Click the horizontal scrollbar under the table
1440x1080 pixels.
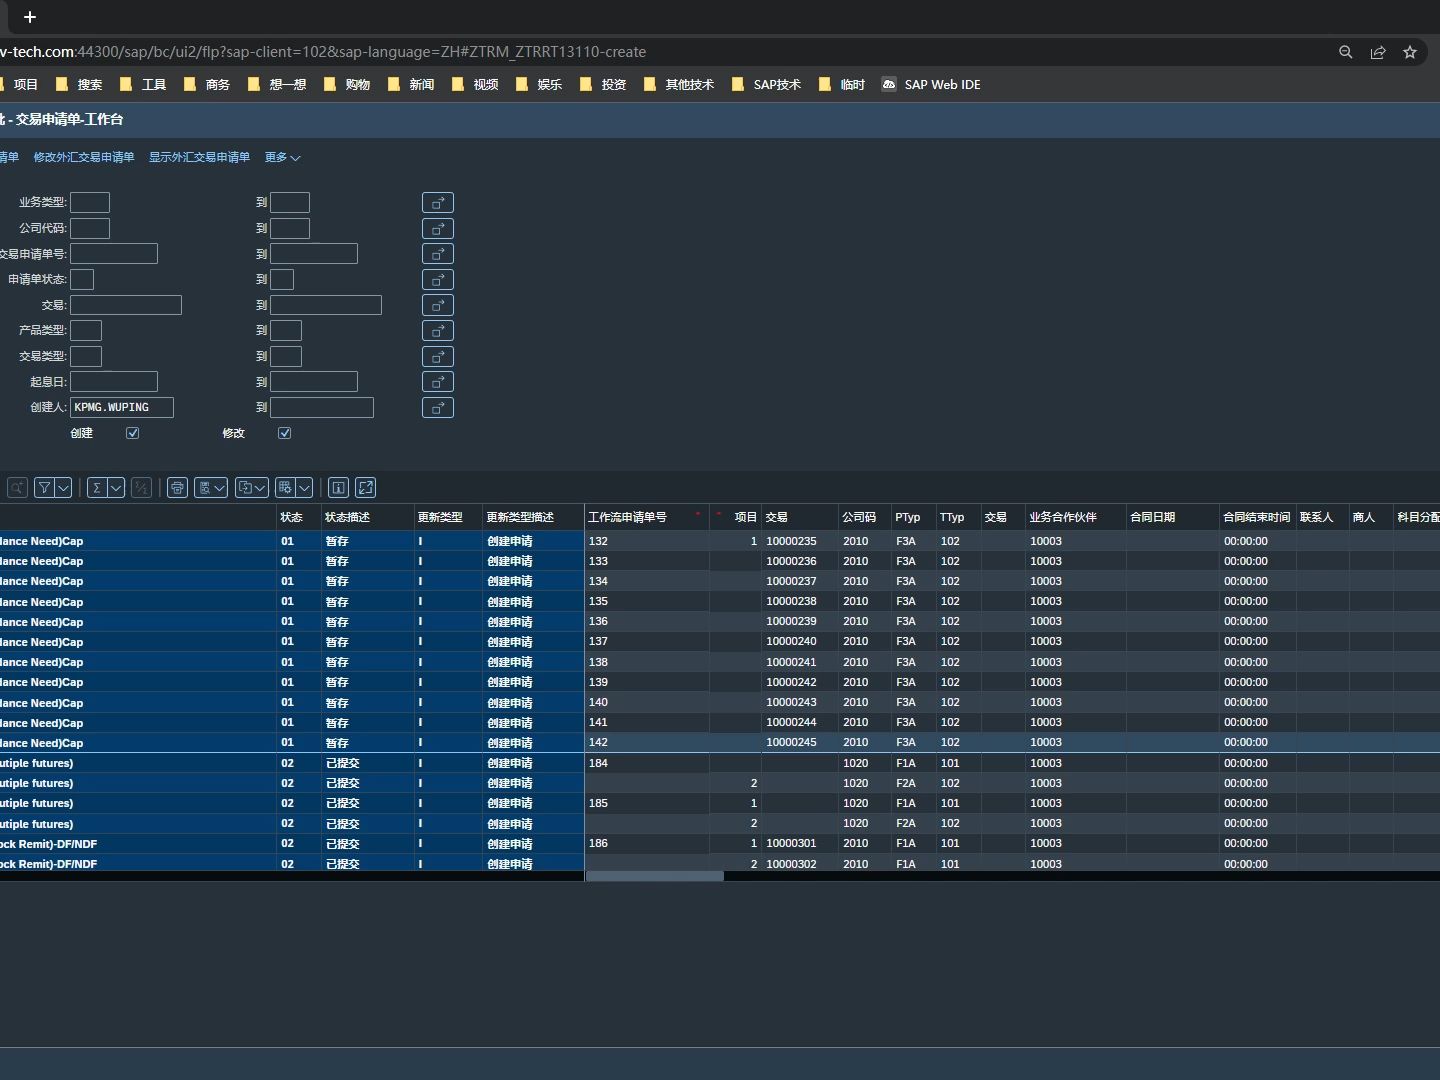654,876
